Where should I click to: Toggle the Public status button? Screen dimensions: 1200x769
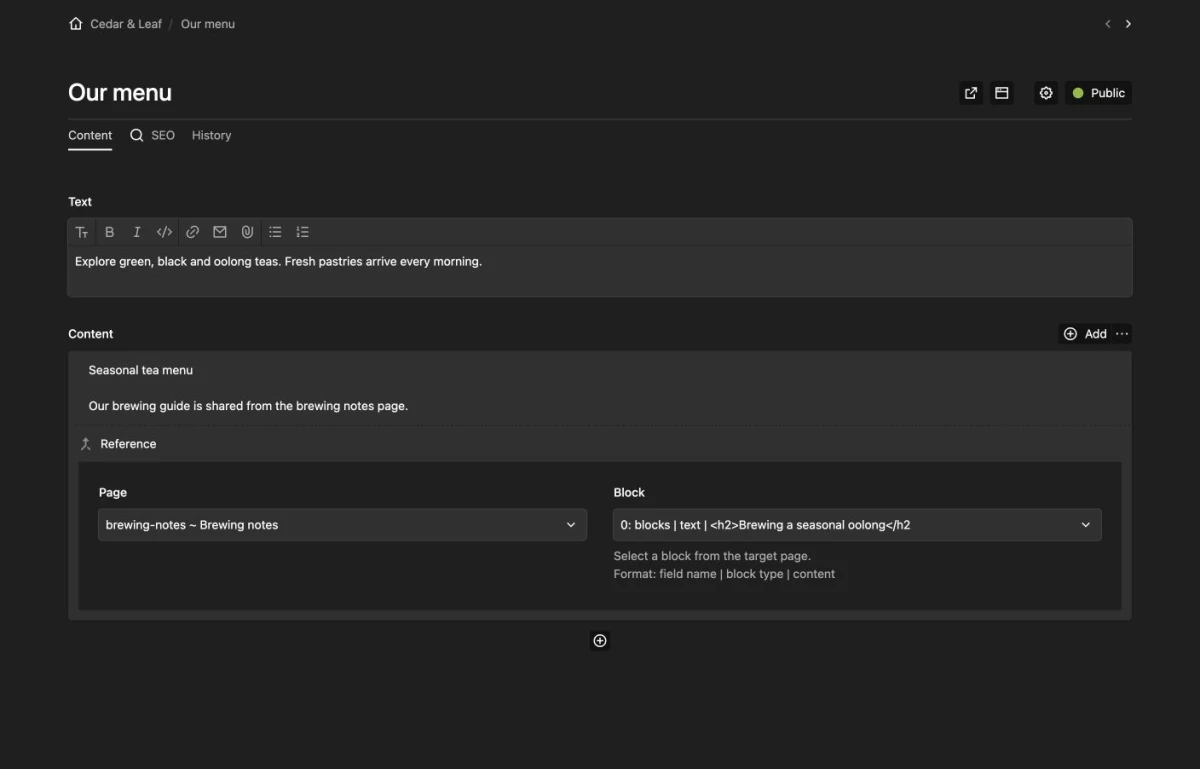(x=1099, y=93)
